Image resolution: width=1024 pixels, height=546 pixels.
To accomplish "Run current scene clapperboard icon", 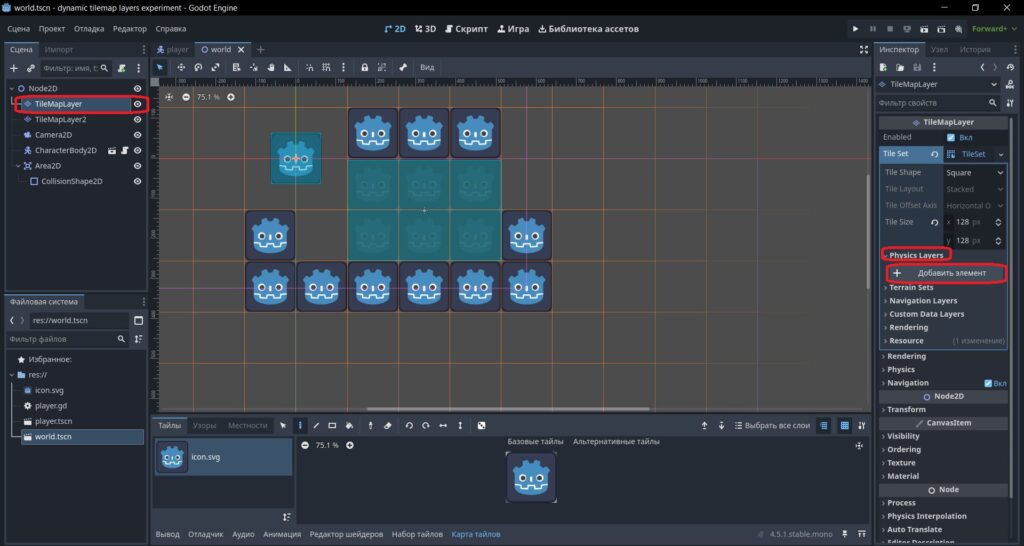I will [x=924, y=29].
